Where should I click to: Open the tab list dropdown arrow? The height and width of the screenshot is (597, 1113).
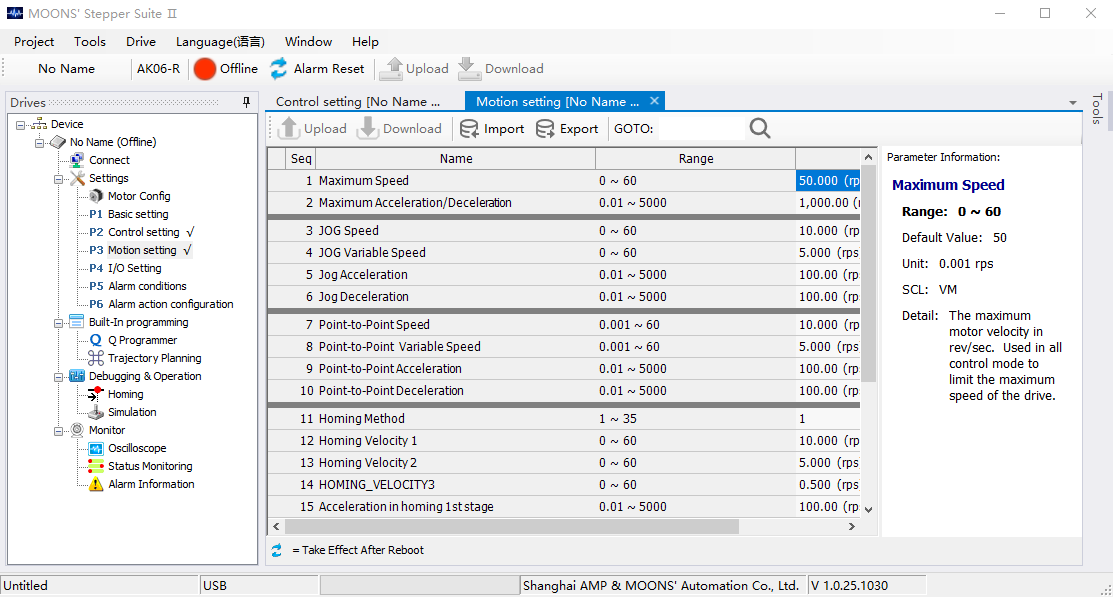coord(1073,103)
